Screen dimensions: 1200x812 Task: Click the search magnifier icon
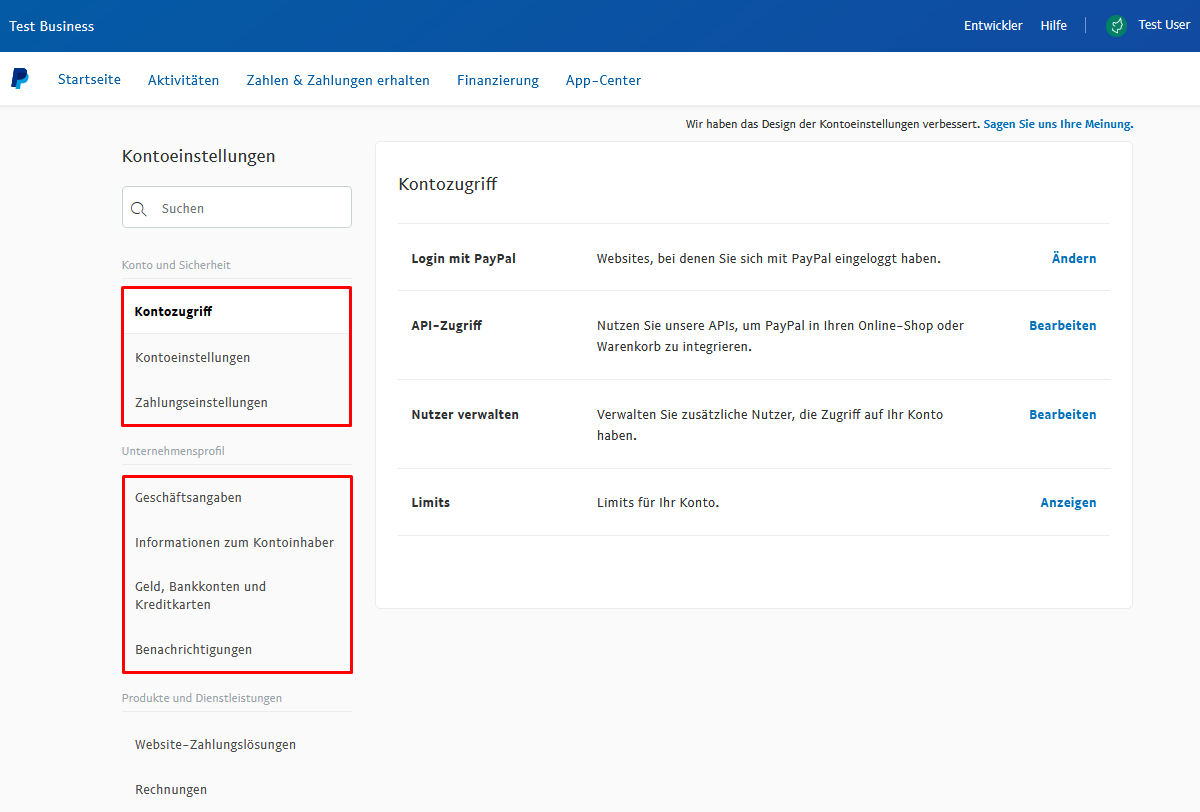pos(139,208)
